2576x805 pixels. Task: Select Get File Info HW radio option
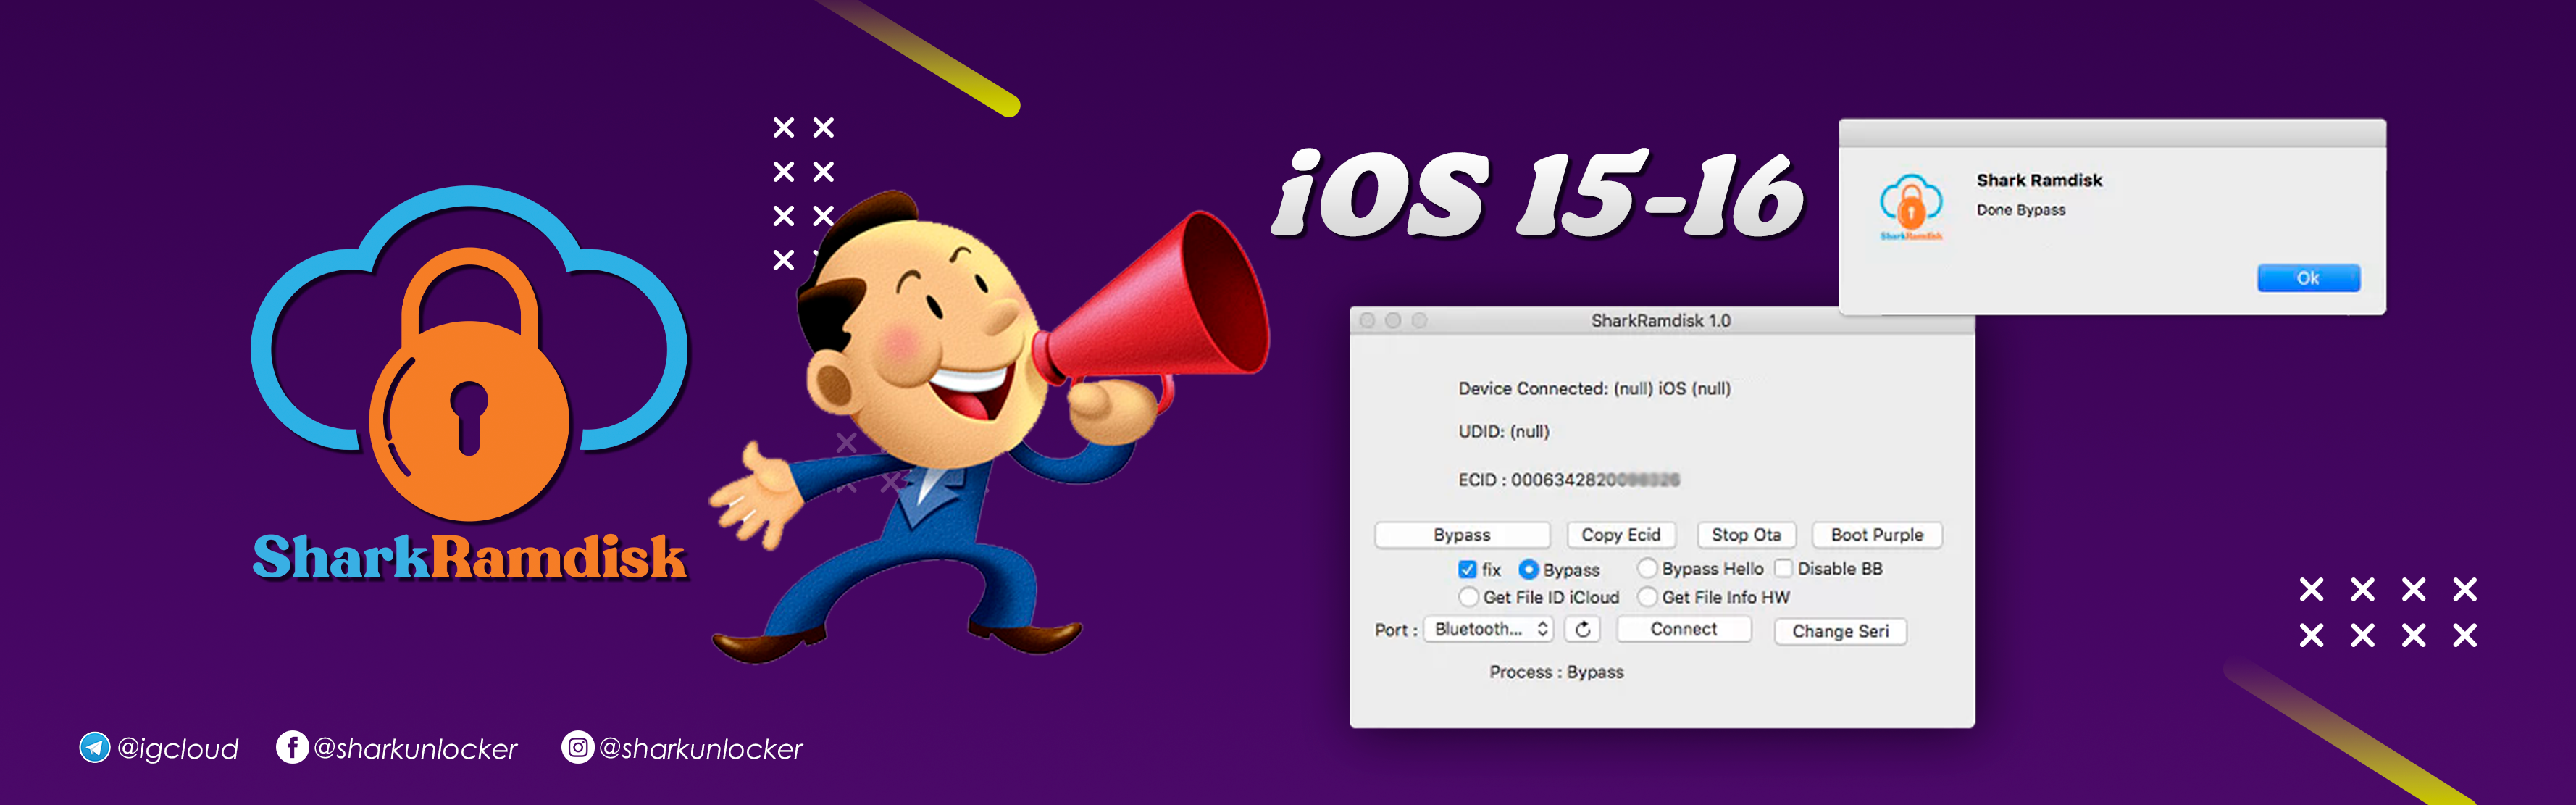coord(1647,597)
